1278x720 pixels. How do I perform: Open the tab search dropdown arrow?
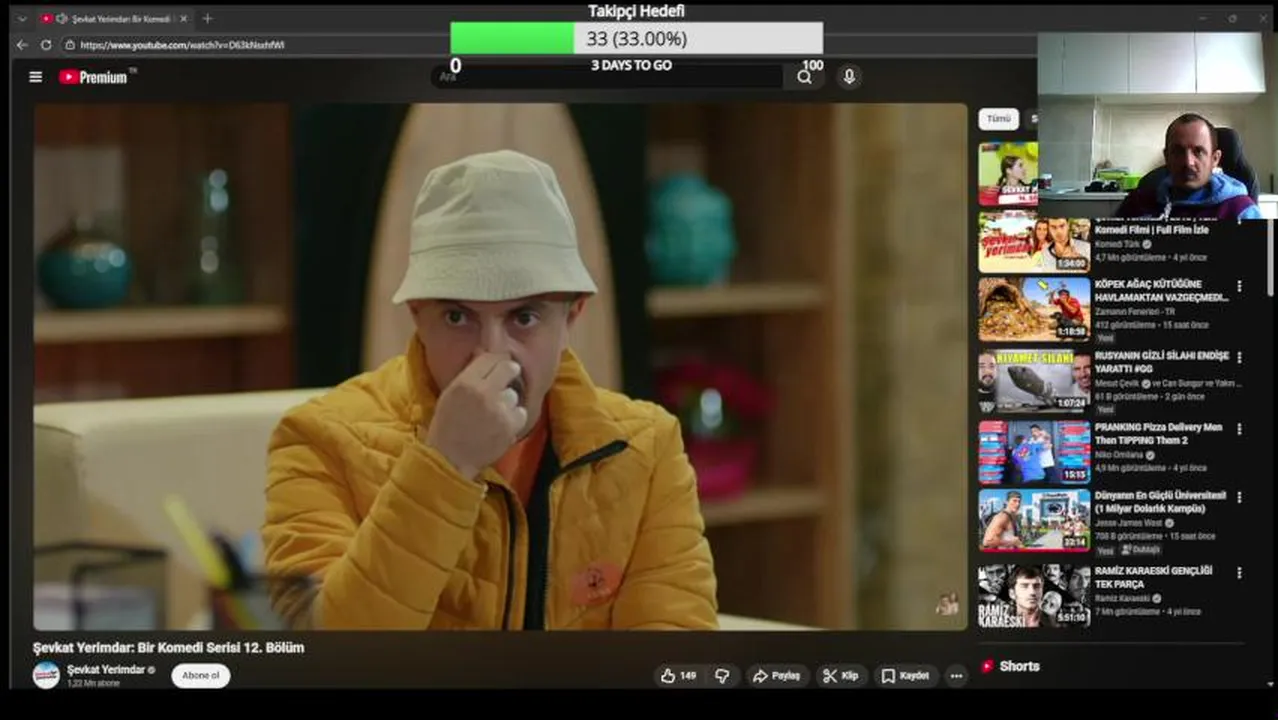pyautogui.click(x=22, y=18)
